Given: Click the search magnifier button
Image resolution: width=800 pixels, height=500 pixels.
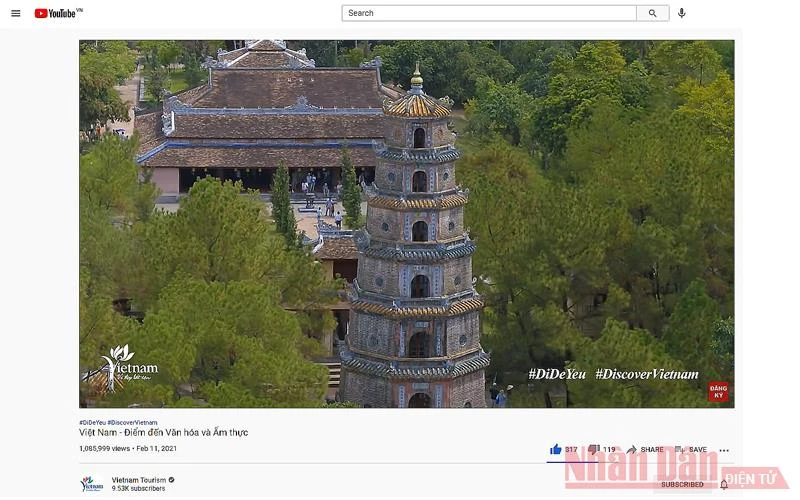Looking at the screenshot, I should coord(652,13).
